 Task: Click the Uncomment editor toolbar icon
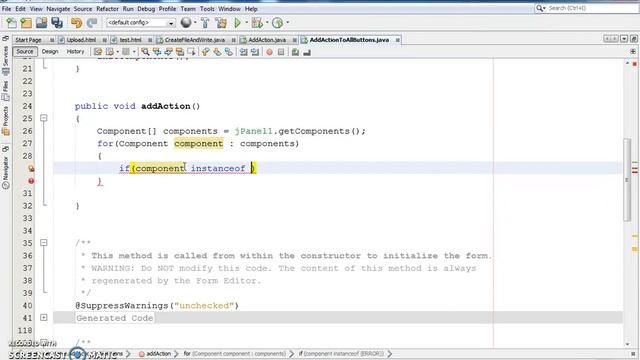click(307, 52)
